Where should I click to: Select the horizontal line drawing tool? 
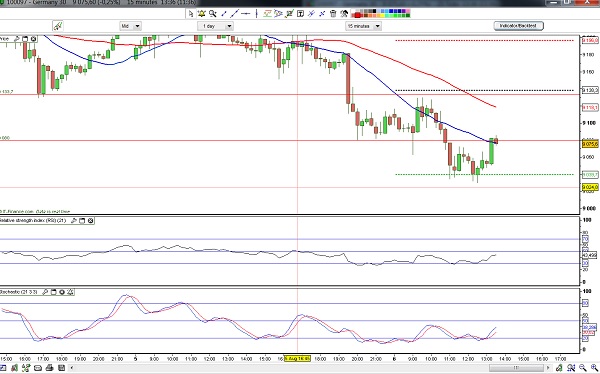(x=246, y=14)
